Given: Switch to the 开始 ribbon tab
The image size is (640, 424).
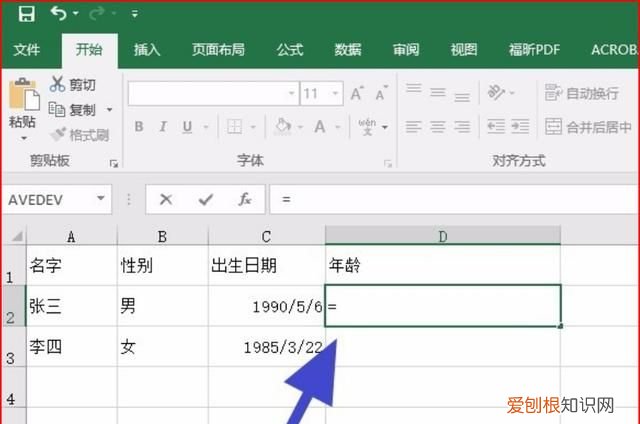Looking at the screenshot, I should click(89, 50).
